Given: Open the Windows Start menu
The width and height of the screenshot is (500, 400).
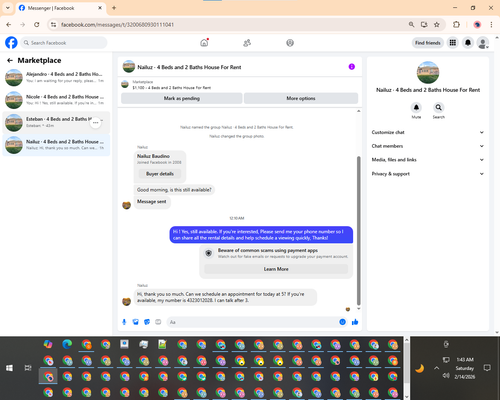Looking at the screenshot, I should [x=9, y=368].
